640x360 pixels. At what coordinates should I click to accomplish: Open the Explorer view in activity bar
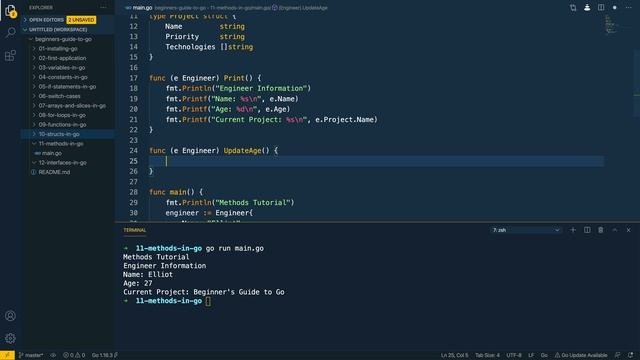(10, 11)
